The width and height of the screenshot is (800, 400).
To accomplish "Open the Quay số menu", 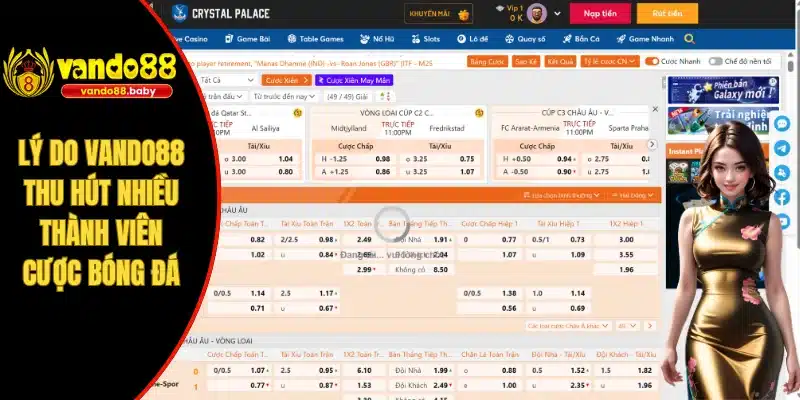I will click(525, 39).
